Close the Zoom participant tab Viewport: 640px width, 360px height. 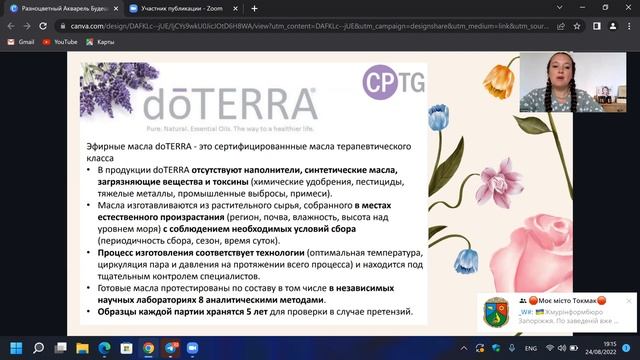coord(235,8)
